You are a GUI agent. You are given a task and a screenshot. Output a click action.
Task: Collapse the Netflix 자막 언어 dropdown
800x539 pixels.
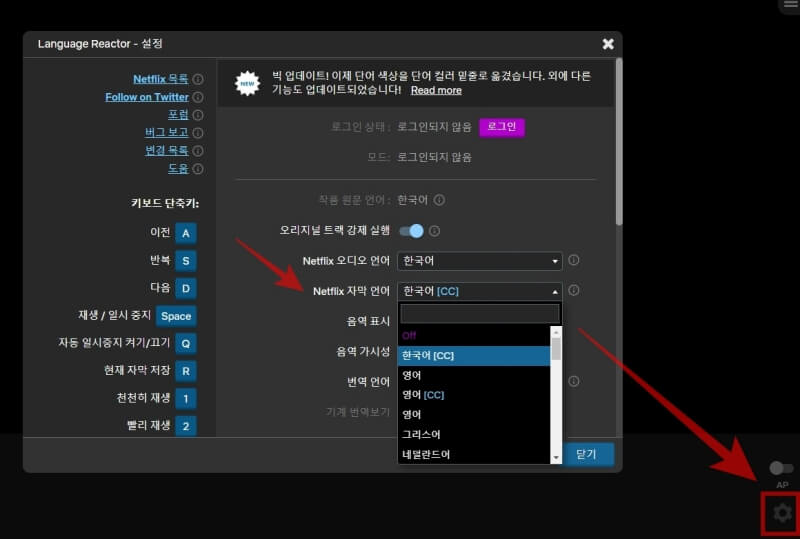pyautogui.click(x=480, y=291)
